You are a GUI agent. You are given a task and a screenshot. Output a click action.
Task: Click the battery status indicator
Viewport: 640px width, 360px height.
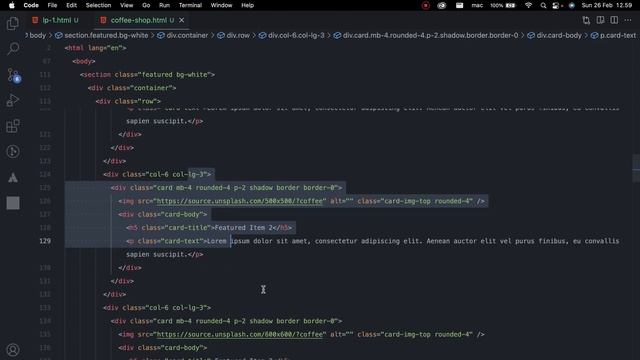click(x=503, y=5)
